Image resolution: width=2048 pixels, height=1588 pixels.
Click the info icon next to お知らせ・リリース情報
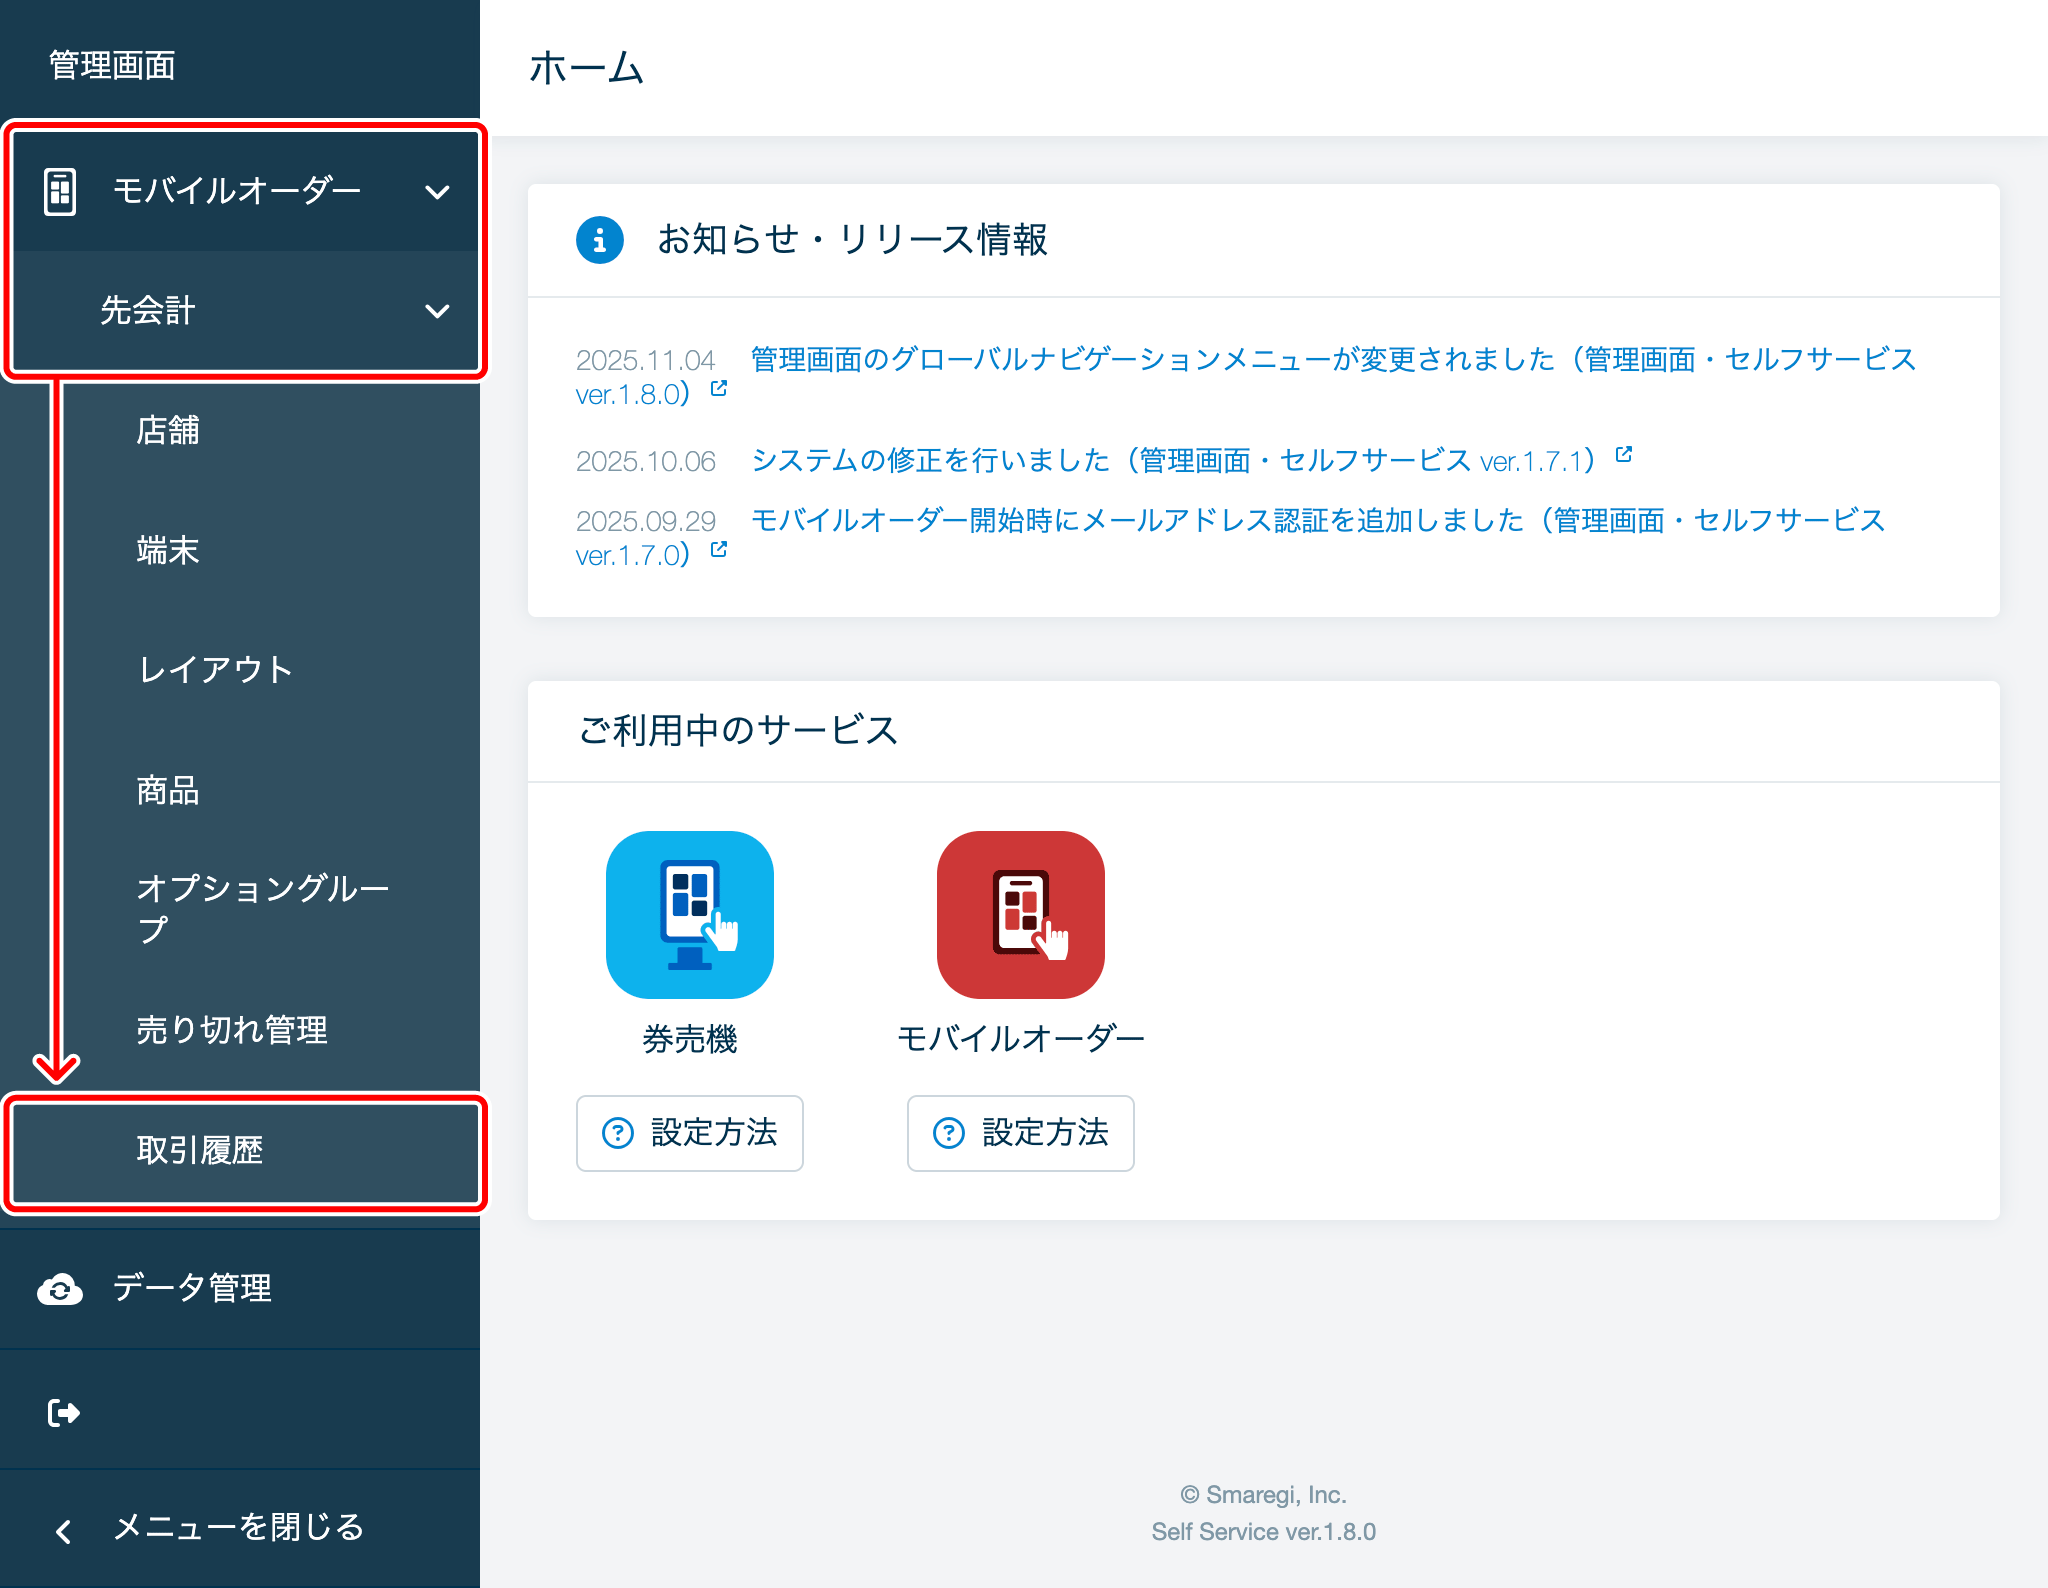[598, 240]
